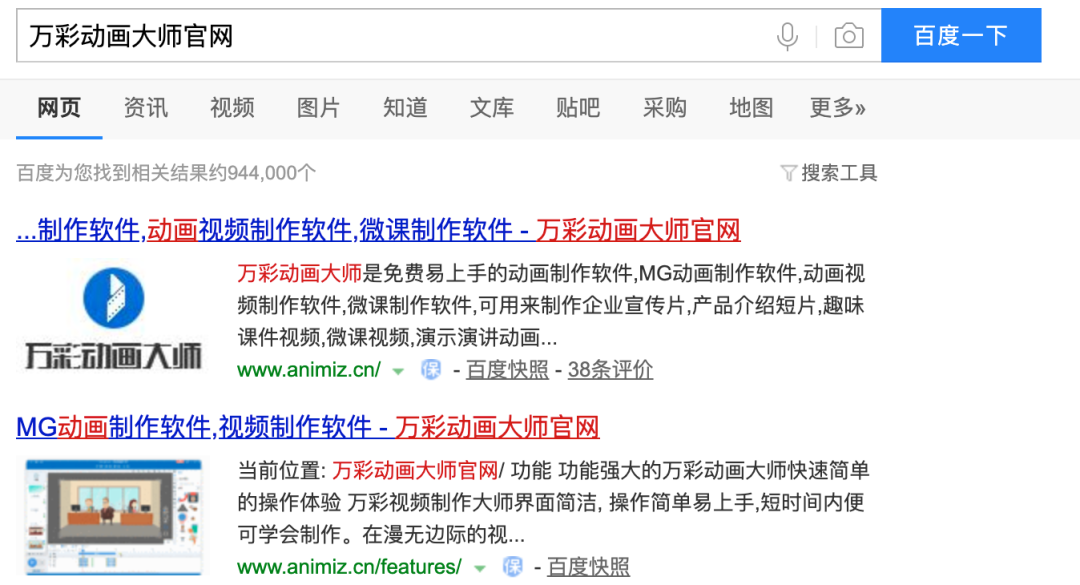Expand the 更多» menu
This screenshot has width=1080, height=585.
coord(838,108)
